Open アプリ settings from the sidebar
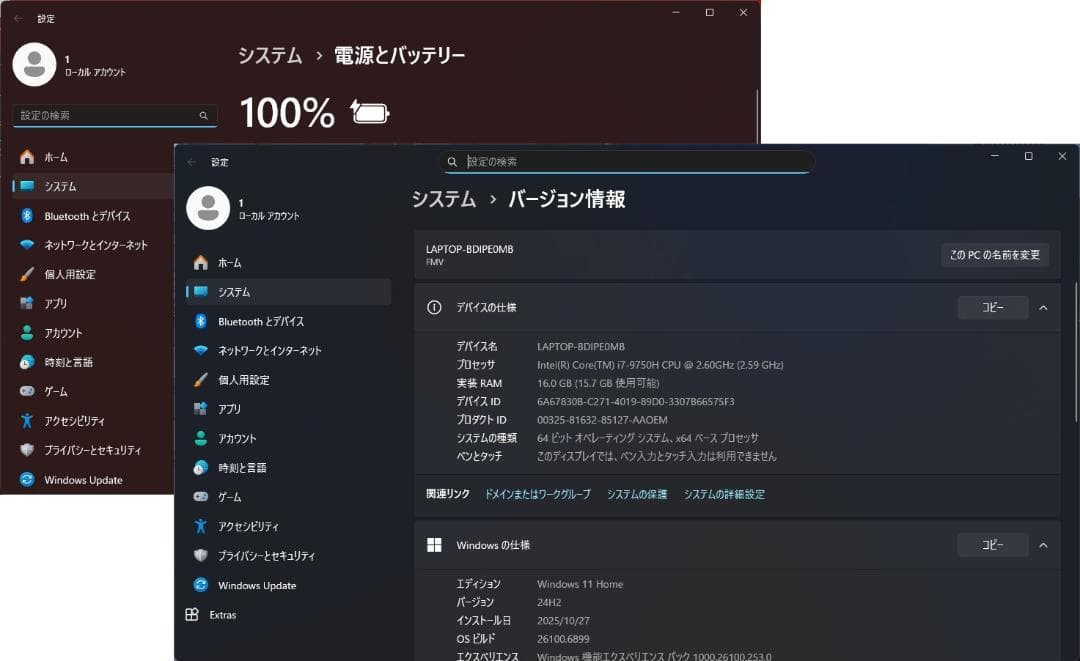Image resolution: width=1080 pixels, height=661 pixels. (x=228, y=408)
